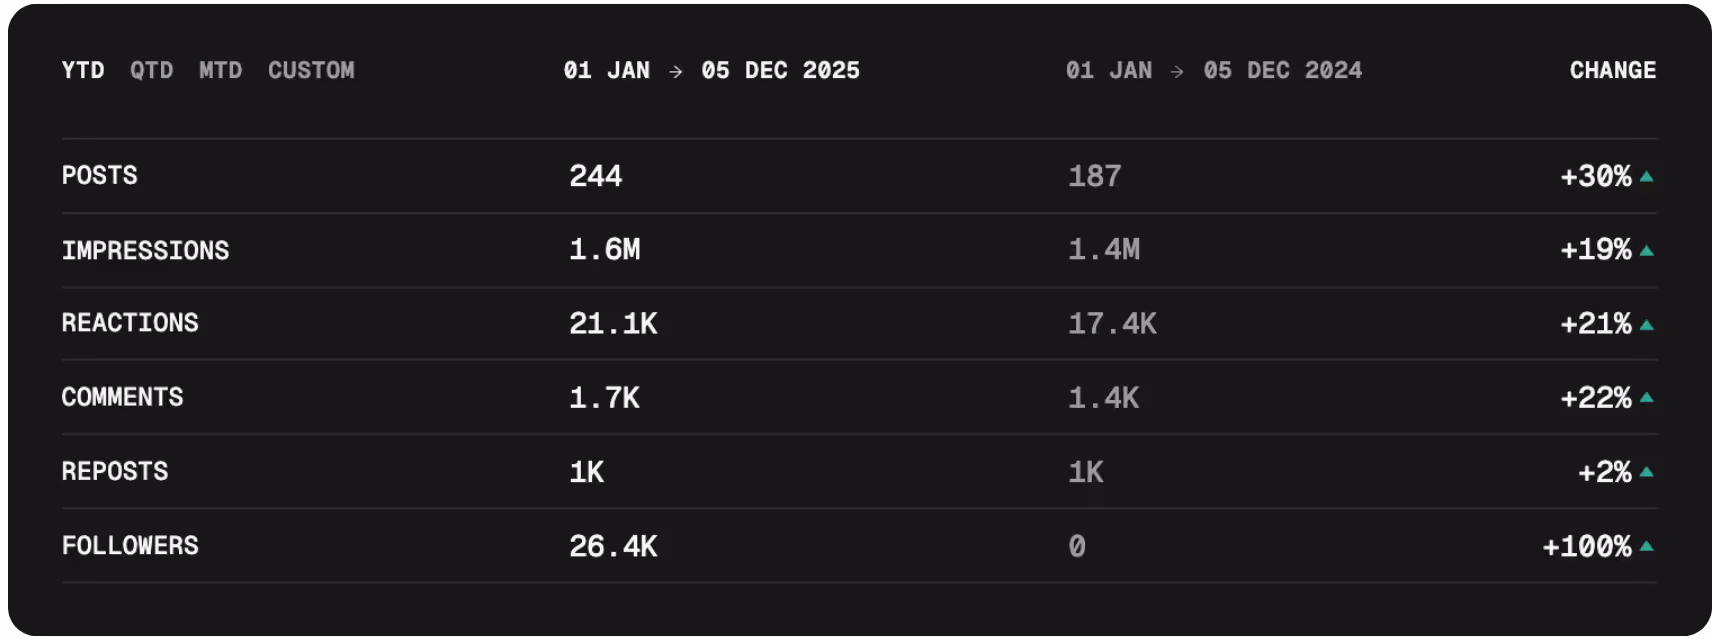This screenshot has height=639, width=1716.
Task: Open the MTD time range
Action: click(x=221, y=70)
